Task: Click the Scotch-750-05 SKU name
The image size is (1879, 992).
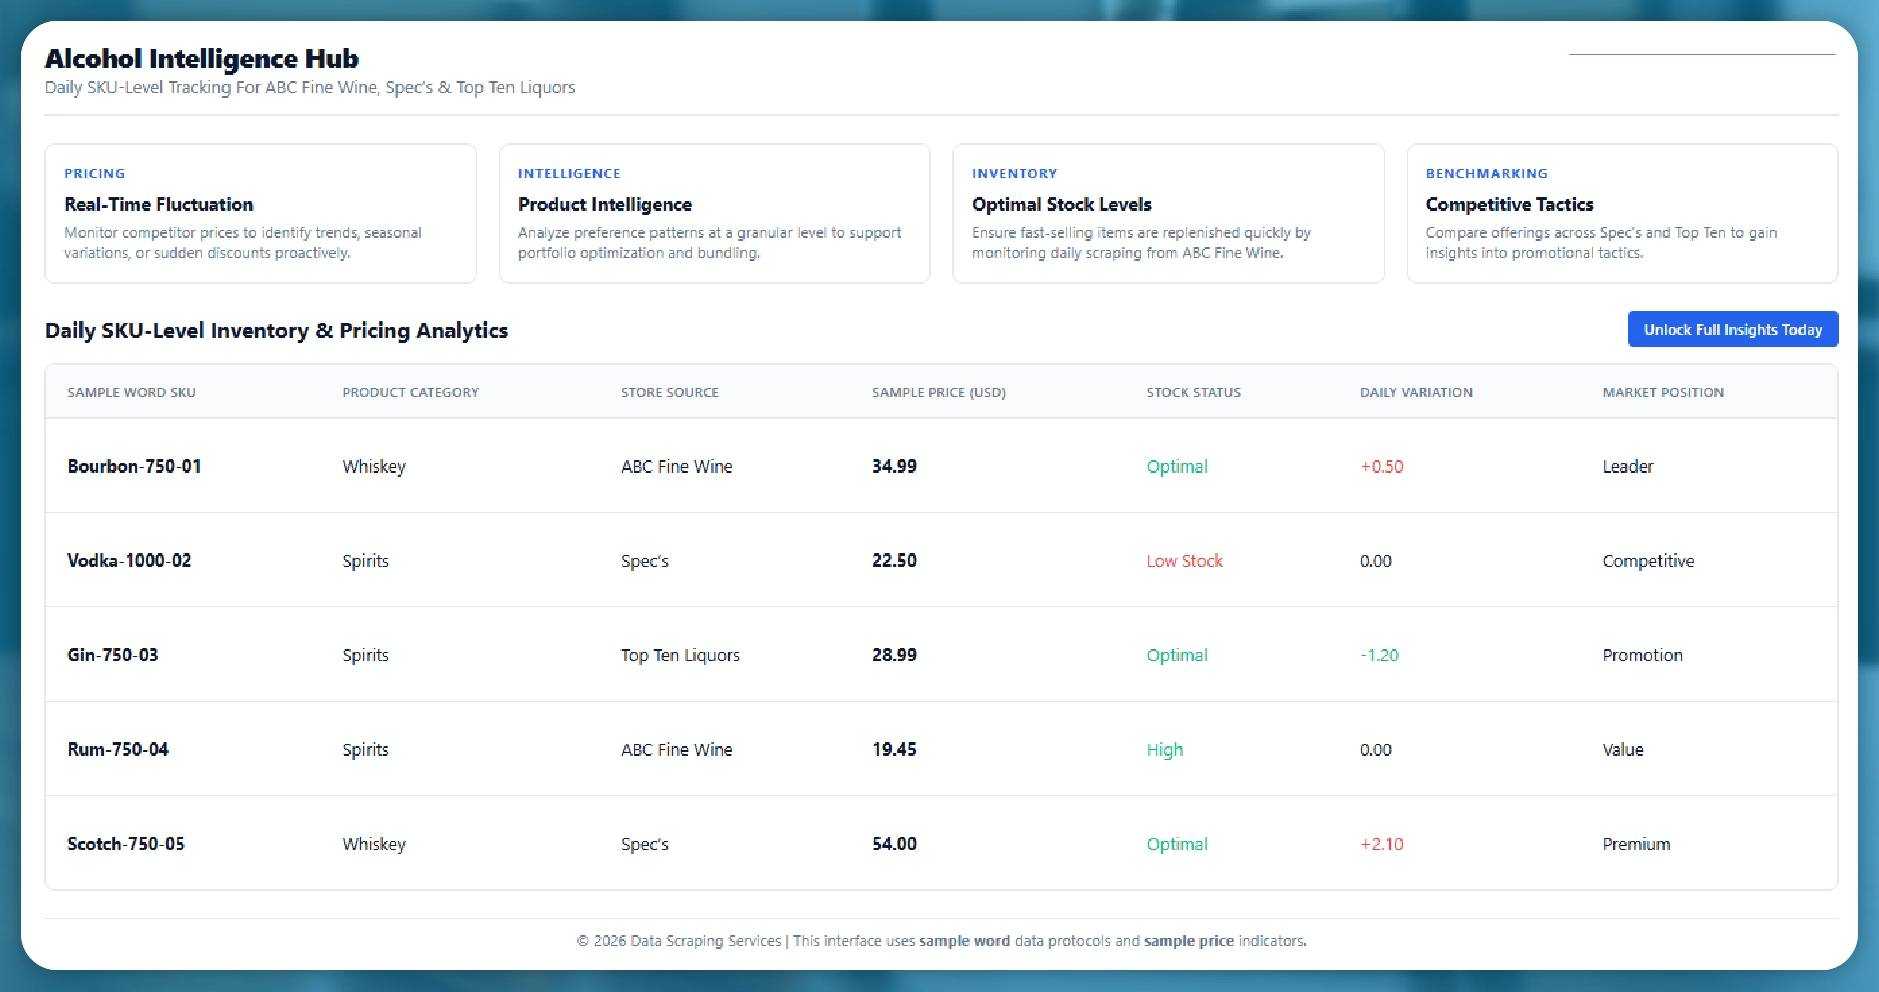Action: coord(126,844)
